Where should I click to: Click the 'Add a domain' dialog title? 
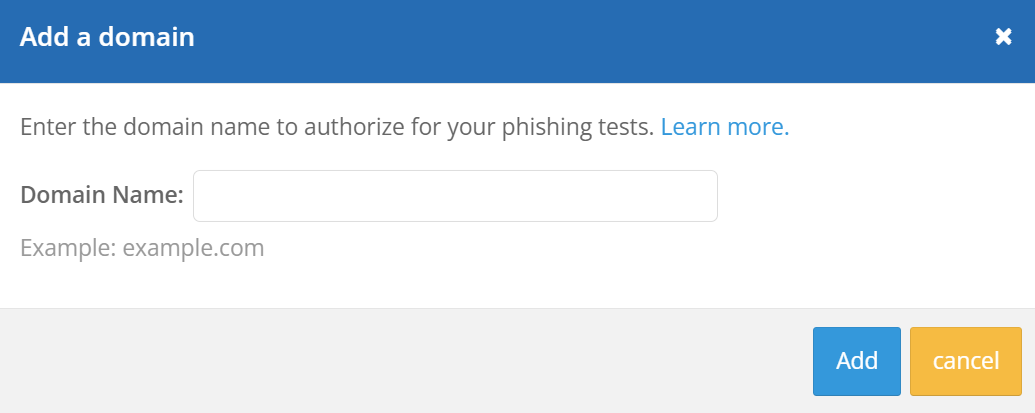coord(107,38)
